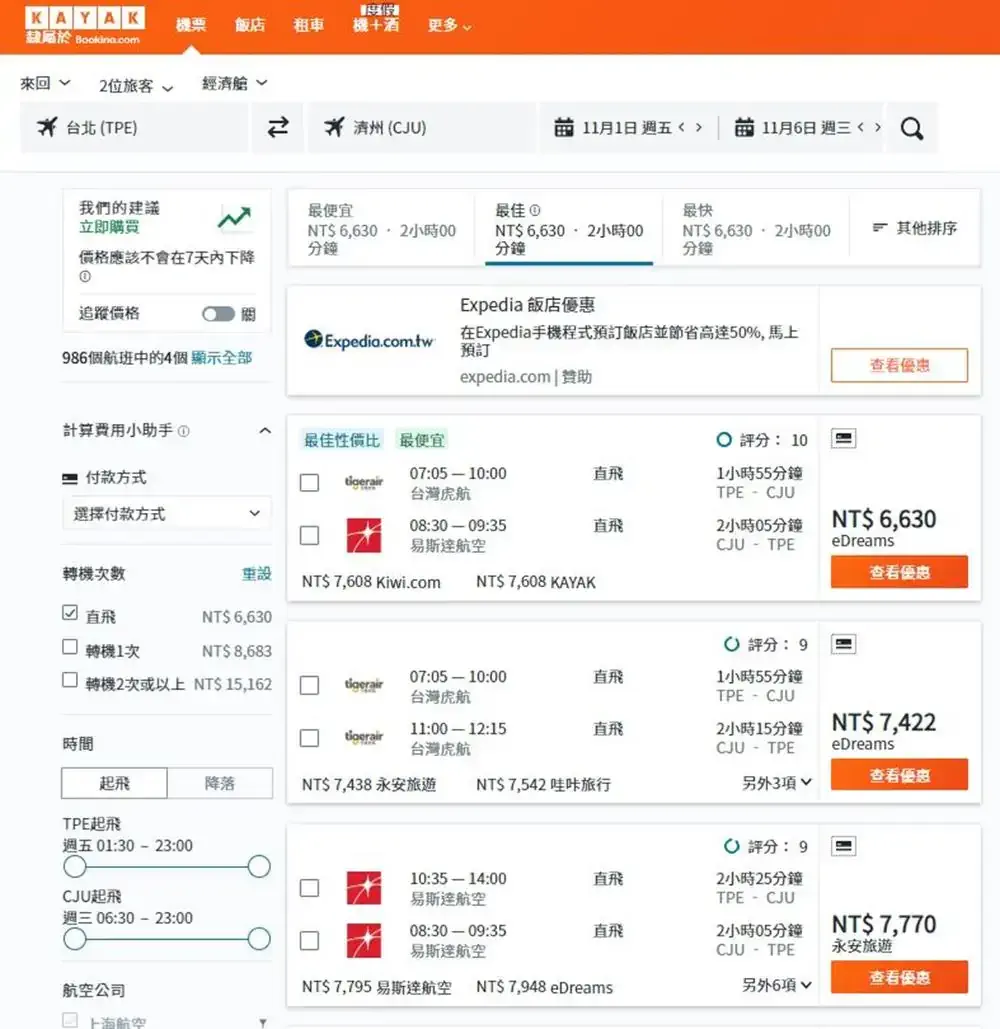Go to previous departure date arrow
This screenshot has height=1029, width=1000.
point(682,127)
